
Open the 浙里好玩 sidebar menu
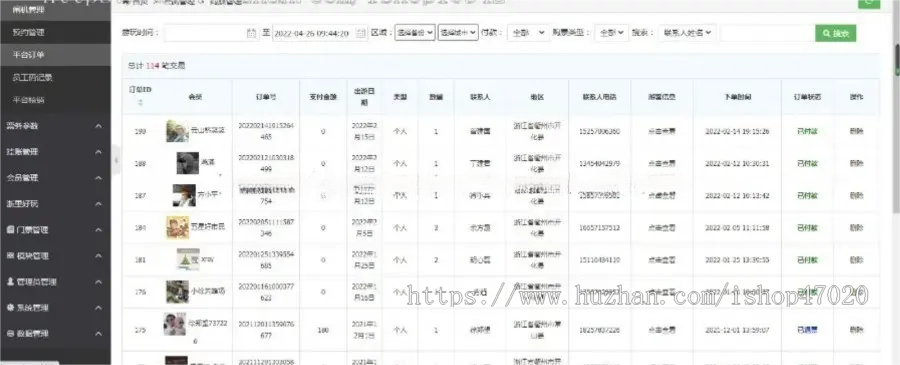[x=55, y=204]
